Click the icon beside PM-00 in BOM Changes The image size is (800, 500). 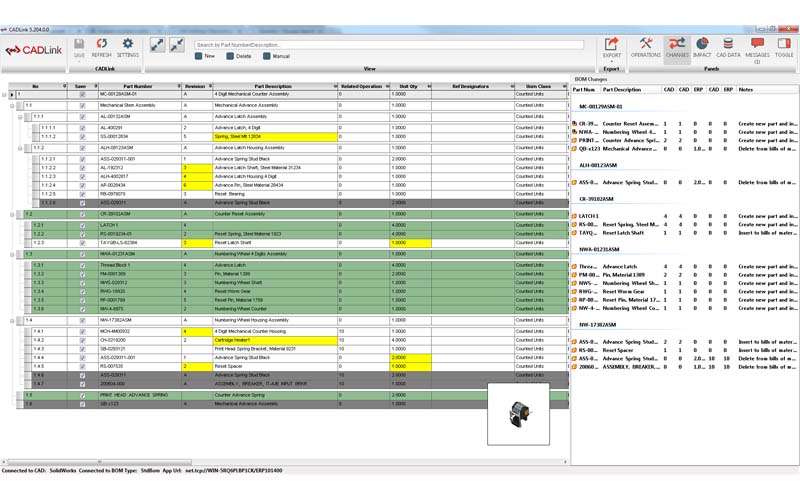coord(574,274)
